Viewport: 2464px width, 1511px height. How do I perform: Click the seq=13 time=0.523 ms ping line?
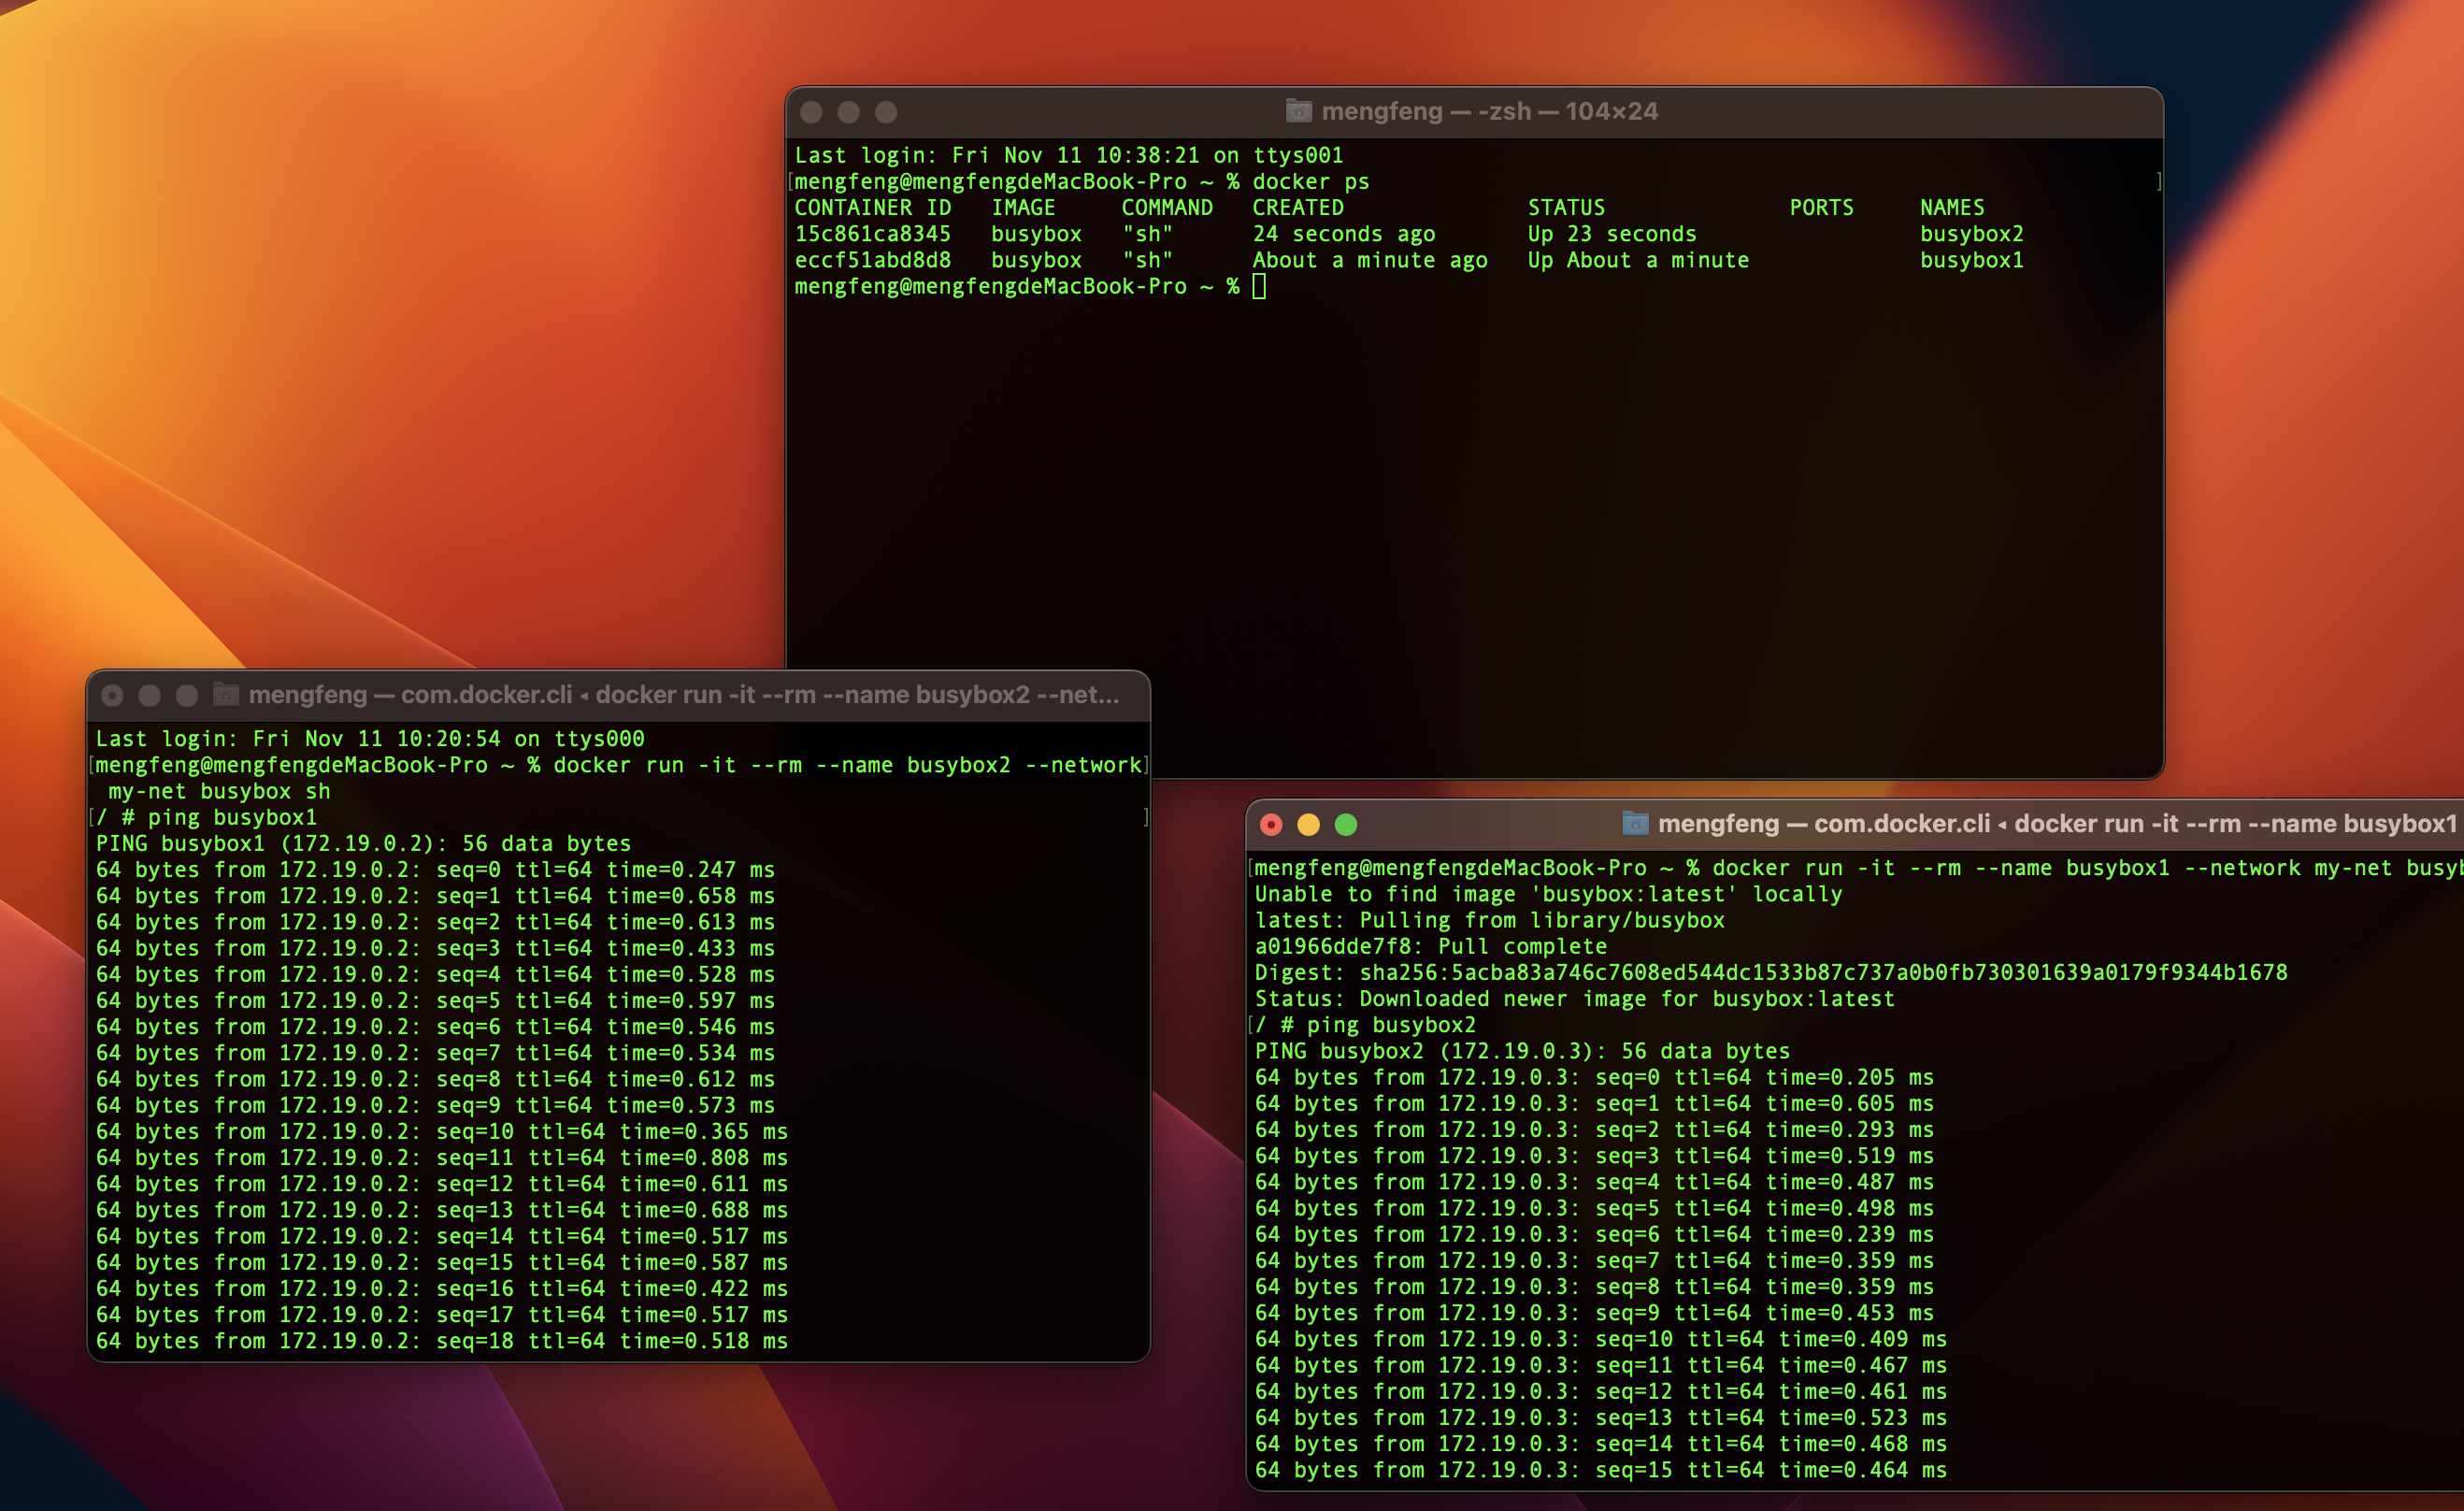[x=1600, y=1417]
